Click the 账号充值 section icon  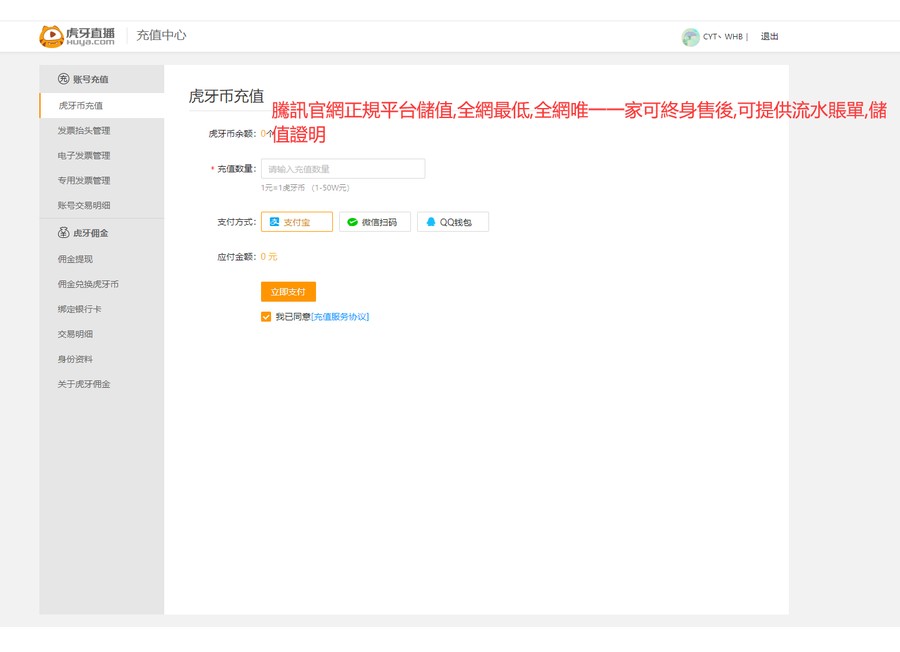(63, 79)
